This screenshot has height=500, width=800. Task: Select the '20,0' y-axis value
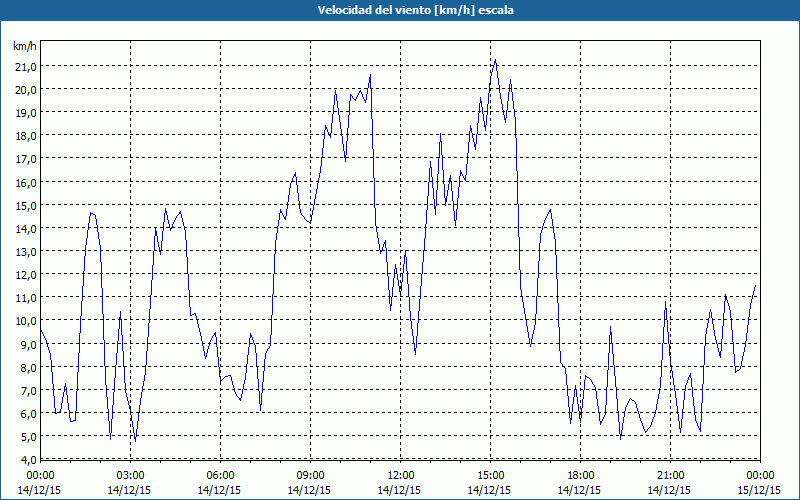[25, 90]
